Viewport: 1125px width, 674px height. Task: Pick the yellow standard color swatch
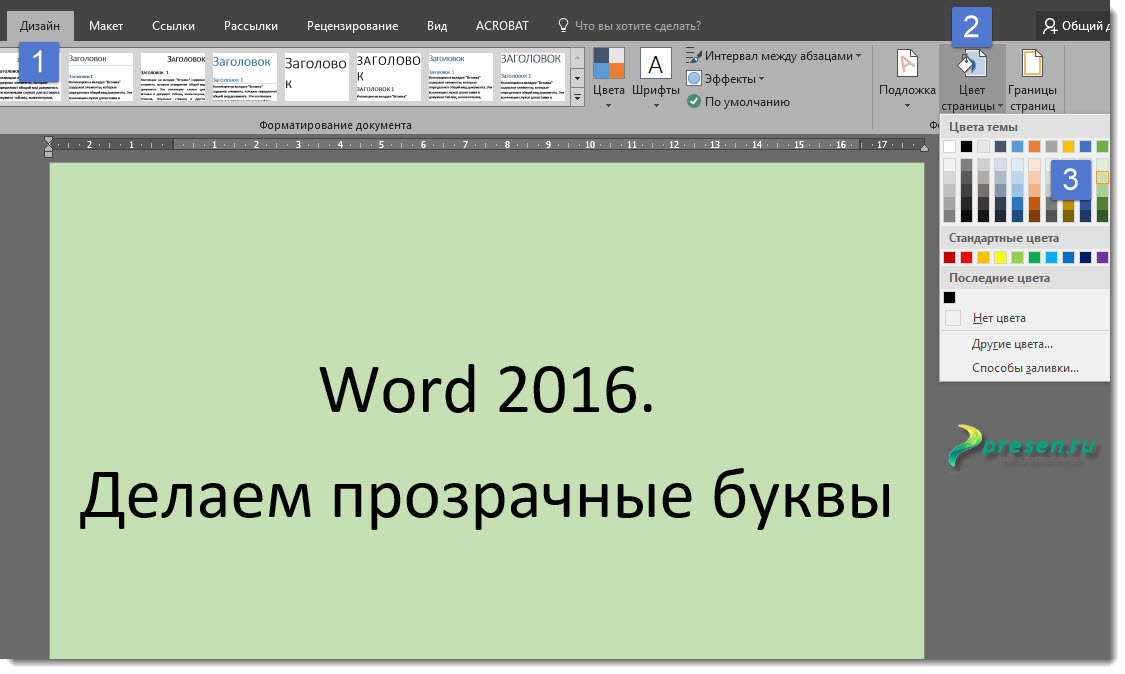coord(1000,258)
